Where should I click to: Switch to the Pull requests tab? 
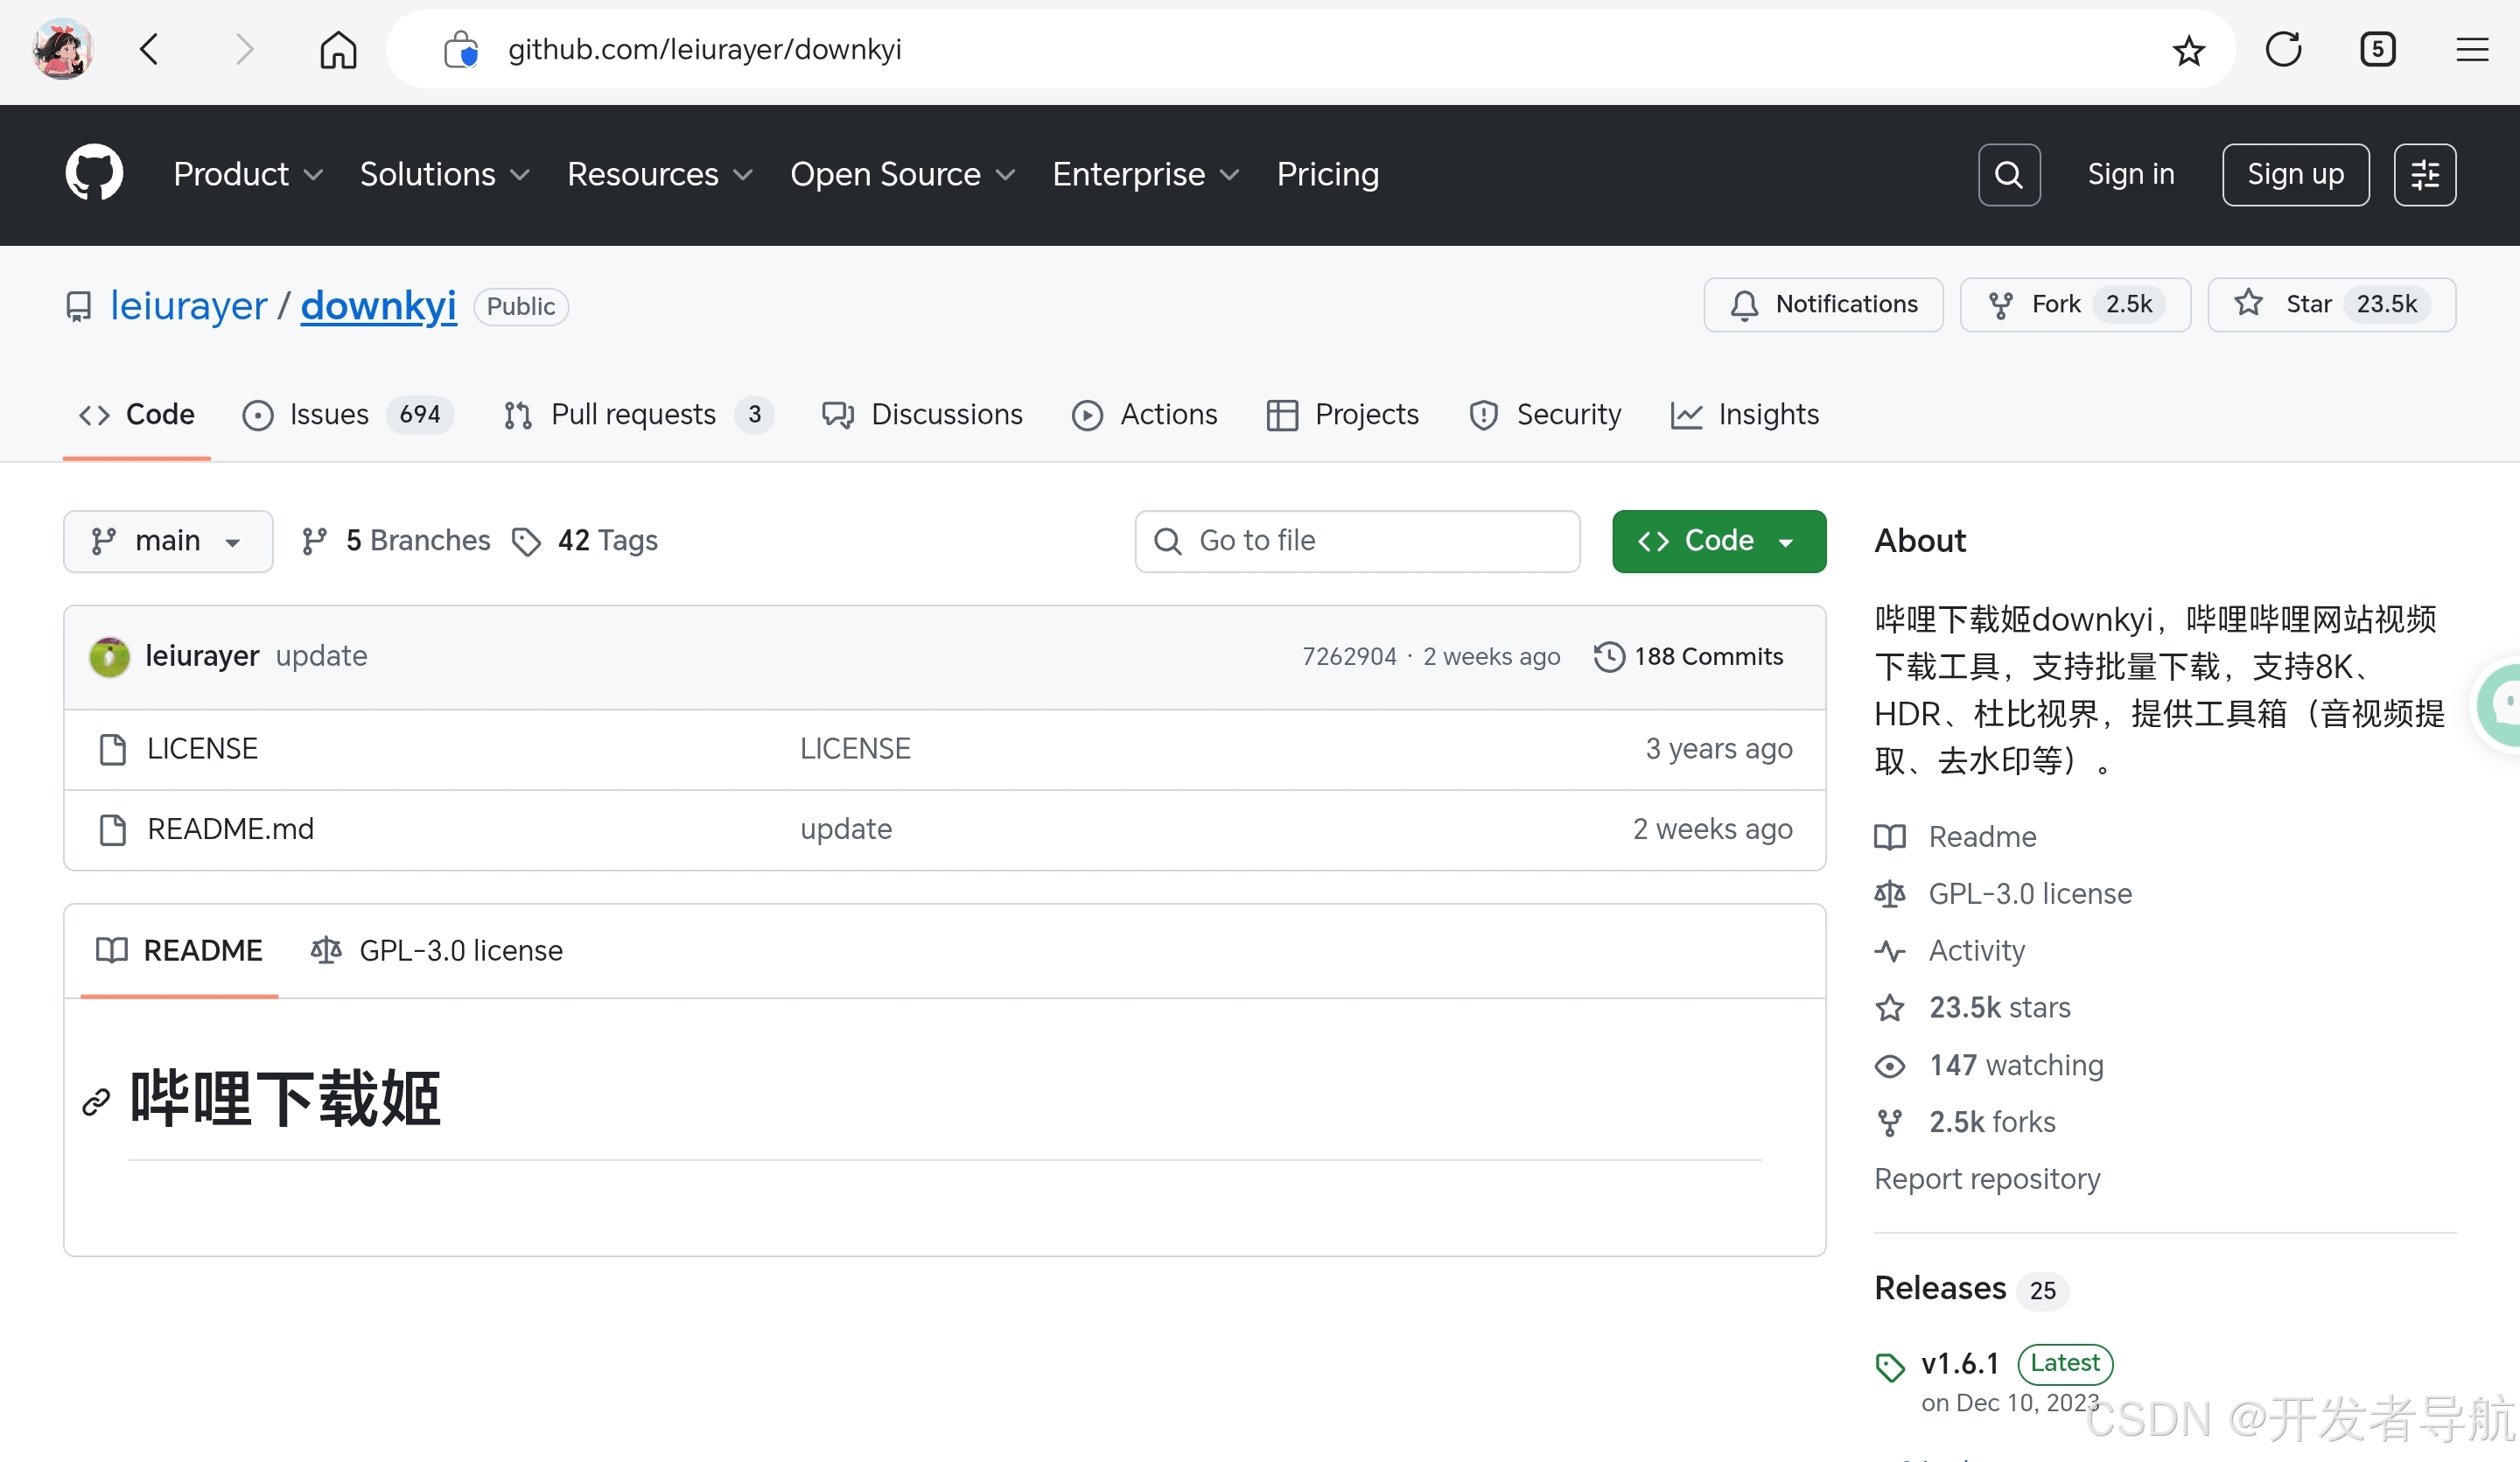click(638, 415)
